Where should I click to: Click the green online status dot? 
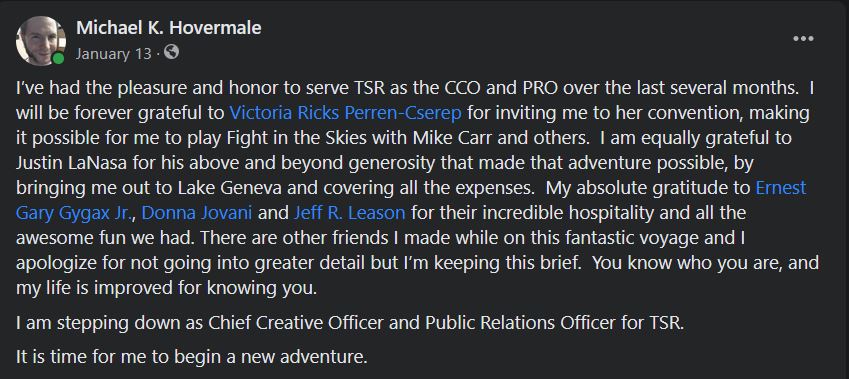pyautogui.click(x=58, y=58)
